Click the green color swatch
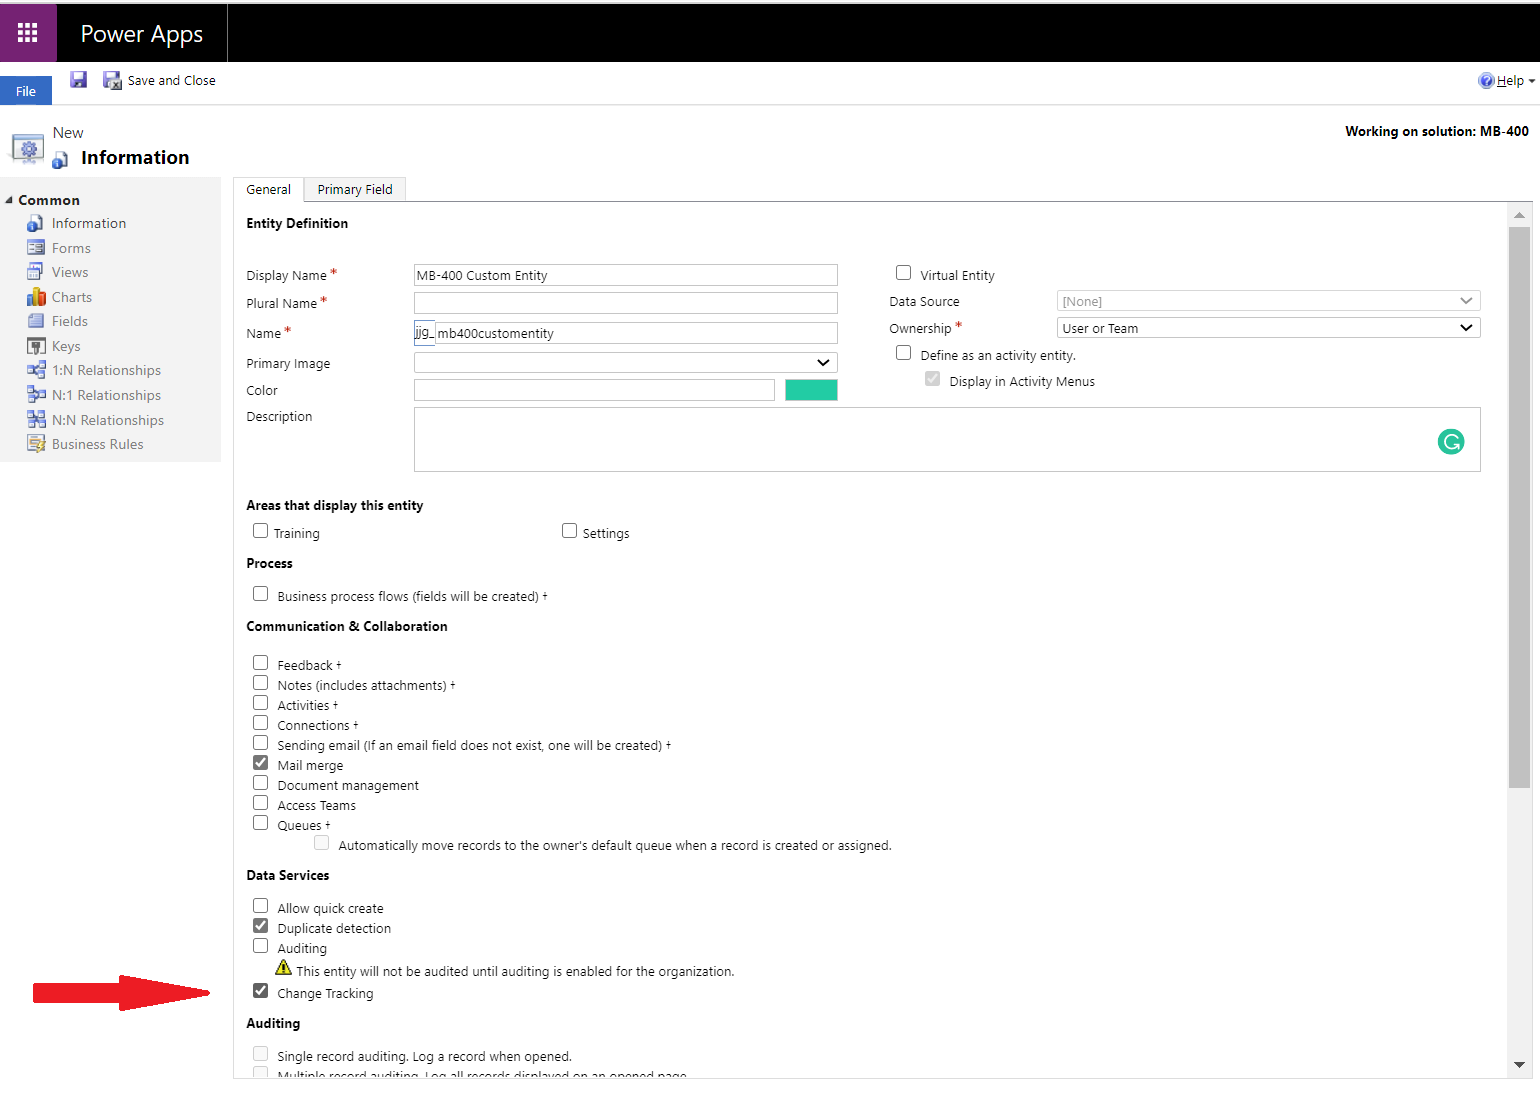 tap(811, 390)
